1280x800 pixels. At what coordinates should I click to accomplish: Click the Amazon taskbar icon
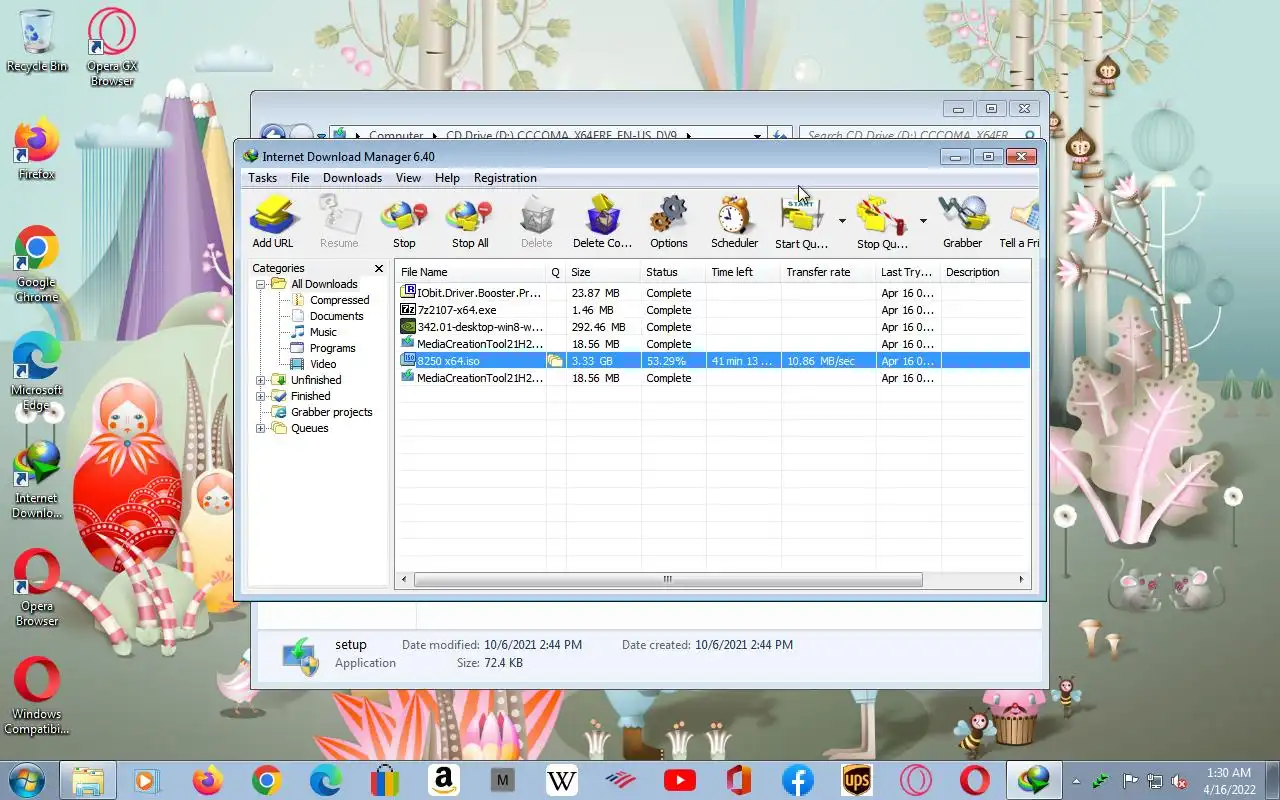444,780
